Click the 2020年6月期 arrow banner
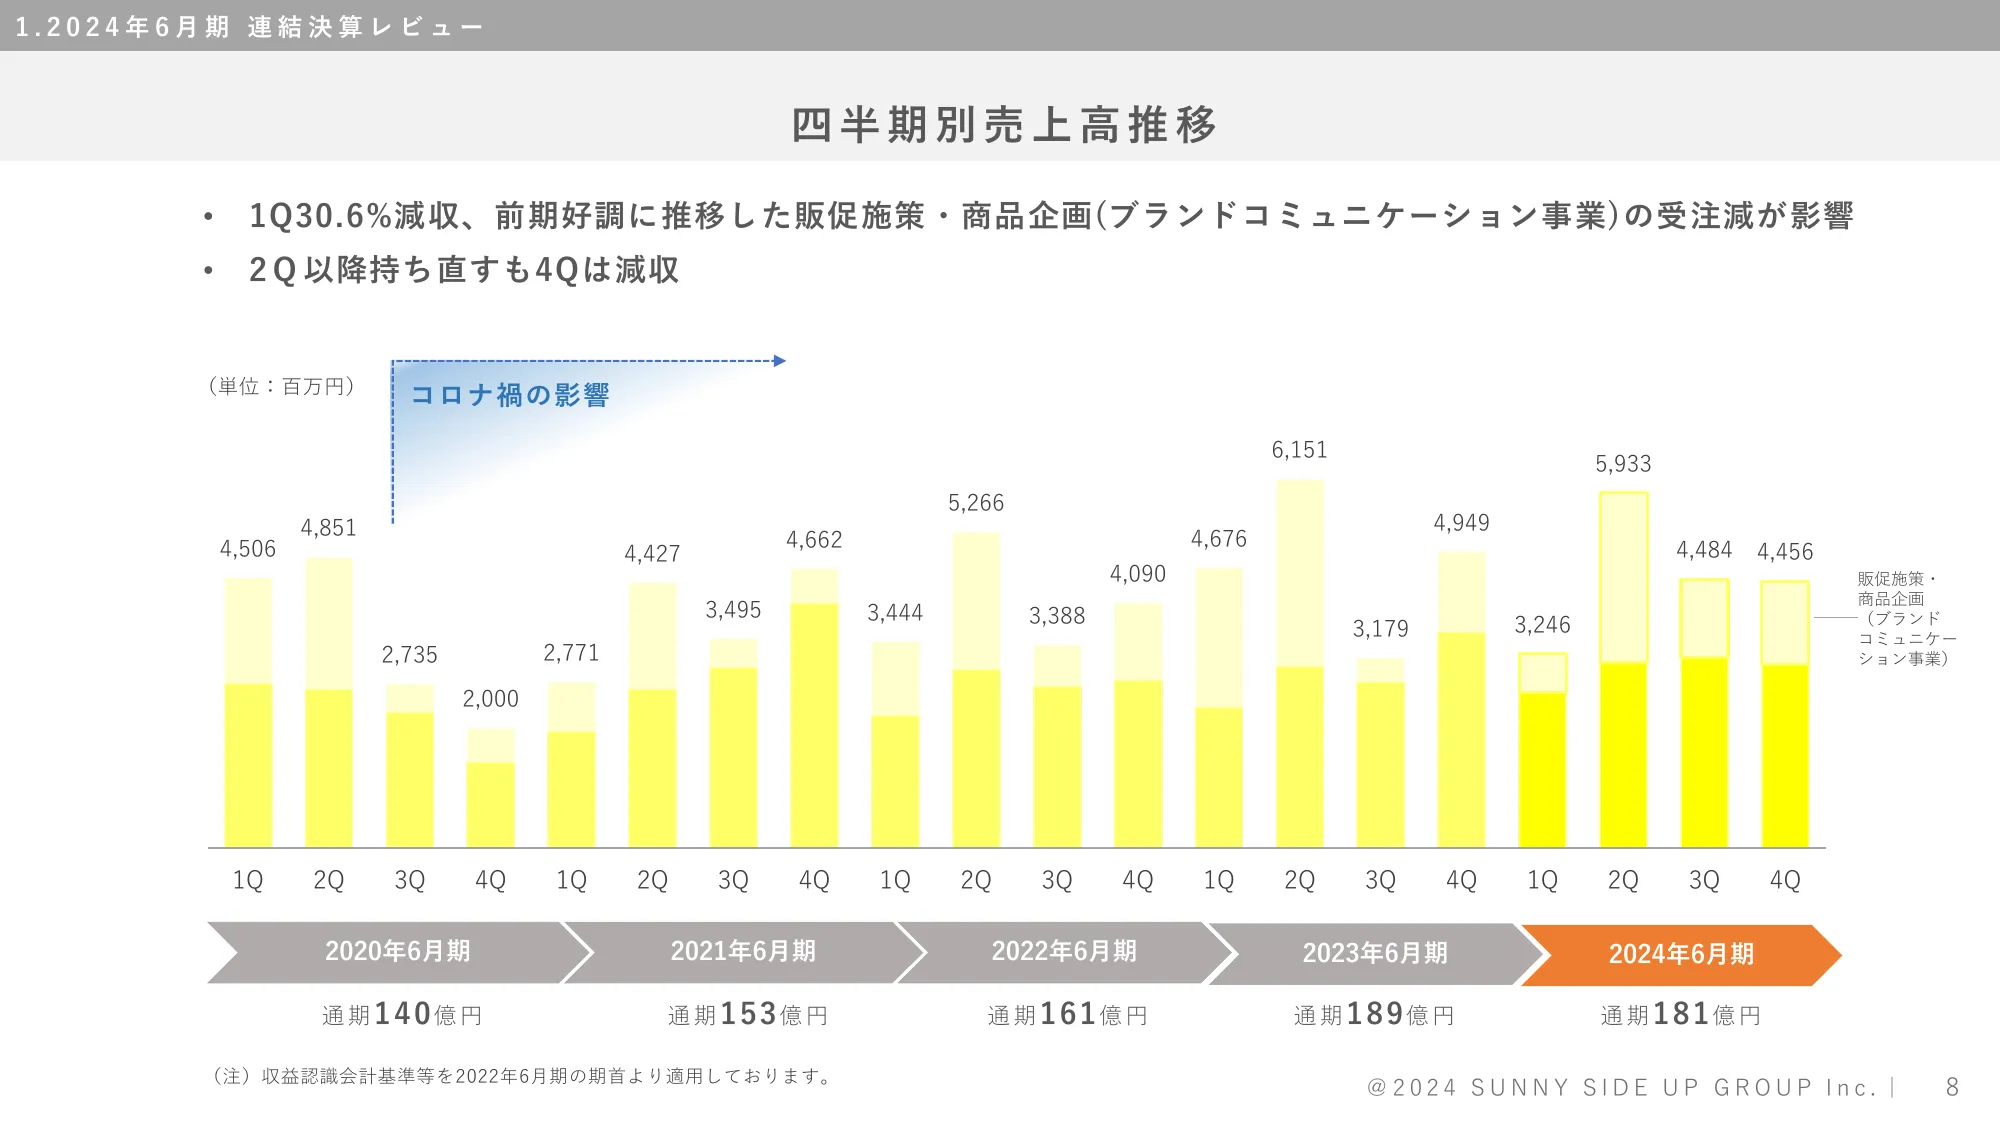Screen dimensions: 2000x1125 [400, 952]
